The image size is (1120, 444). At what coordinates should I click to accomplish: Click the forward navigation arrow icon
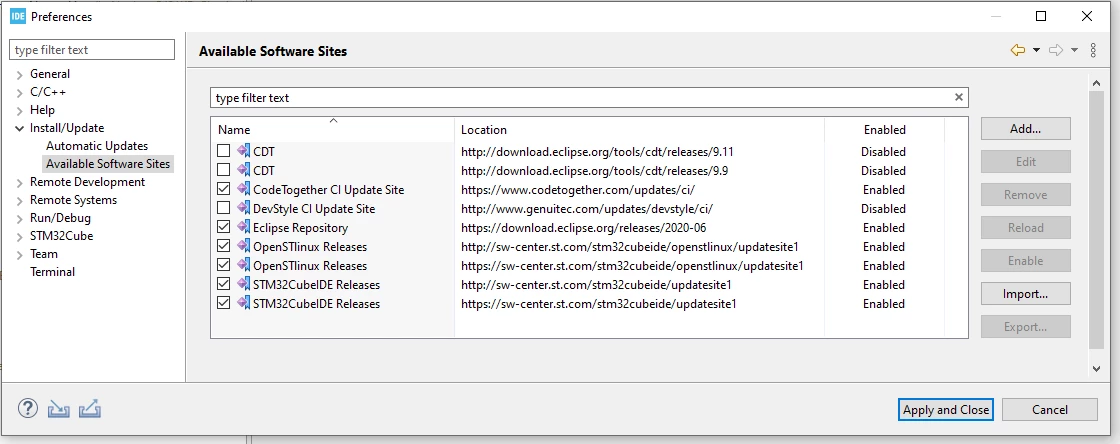(x=1056, y=50)
